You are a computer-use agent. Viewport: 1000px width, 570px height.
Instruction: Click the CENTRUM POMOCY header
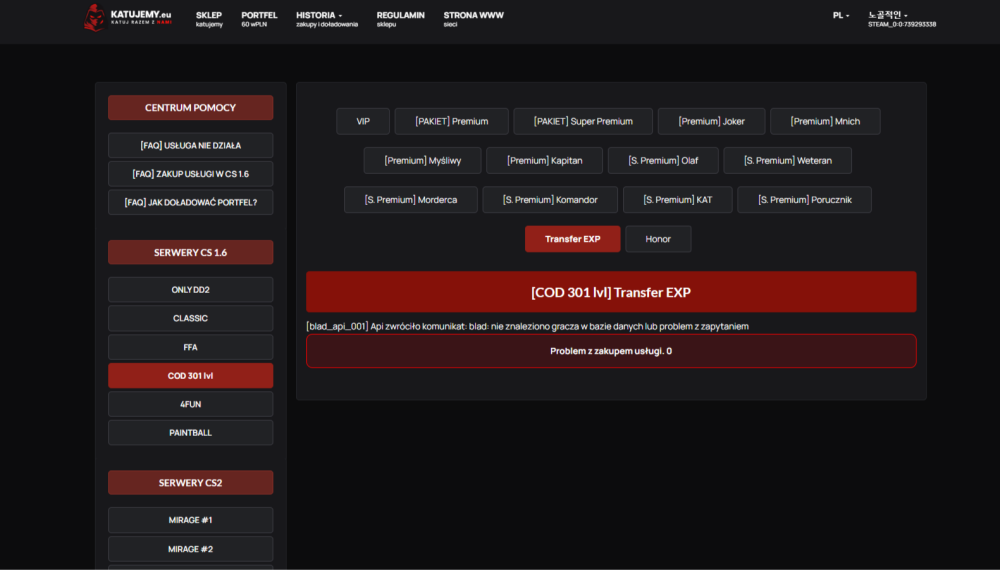(191, 108)
